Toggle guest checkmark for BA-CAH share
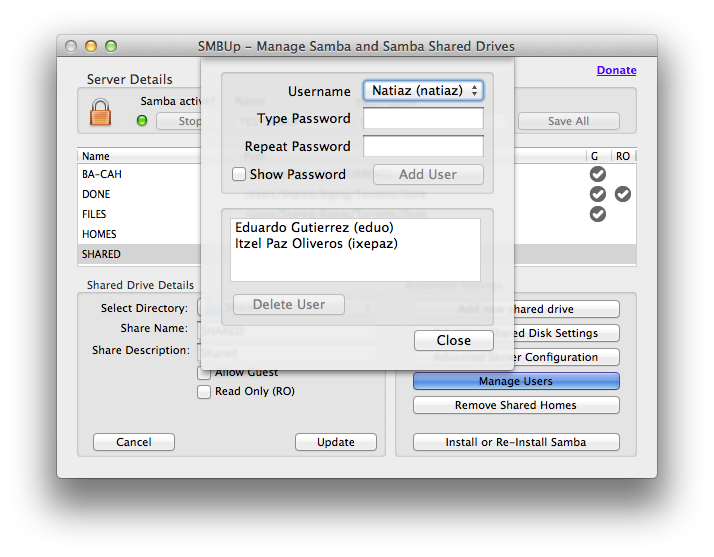The height and width of the screenshot is (557, 714). 597,174
